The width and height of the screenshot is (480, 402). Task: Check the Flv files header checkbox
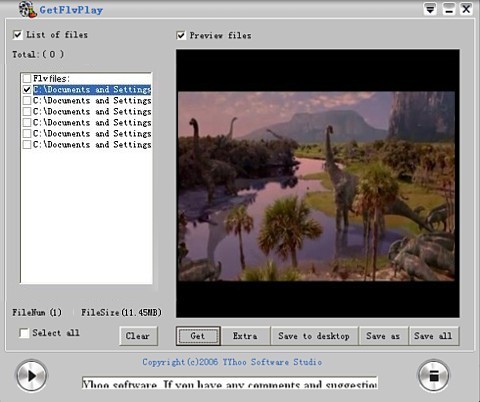pos(27,79)
